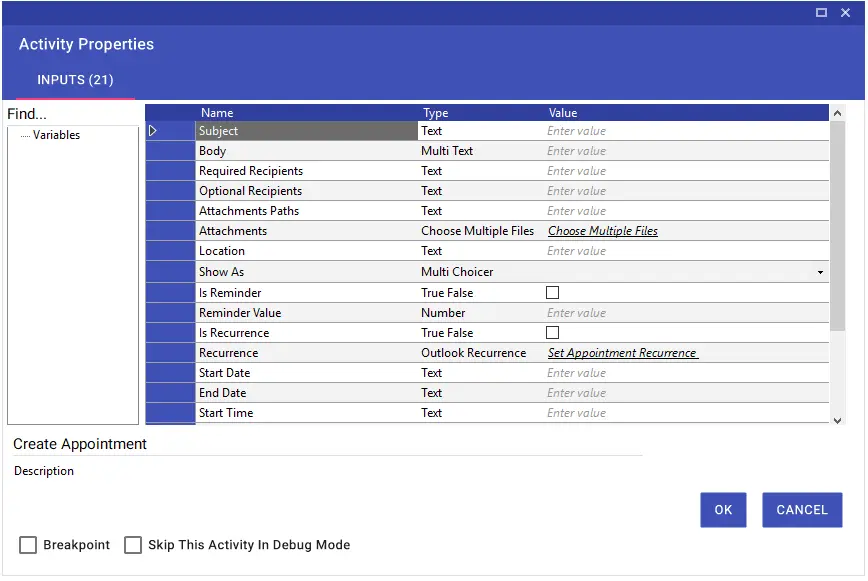The width and height of the screenshot is (868, 581).
Task: Select the Location name cell
Action: pyautogui.click(x=307, y=251)
